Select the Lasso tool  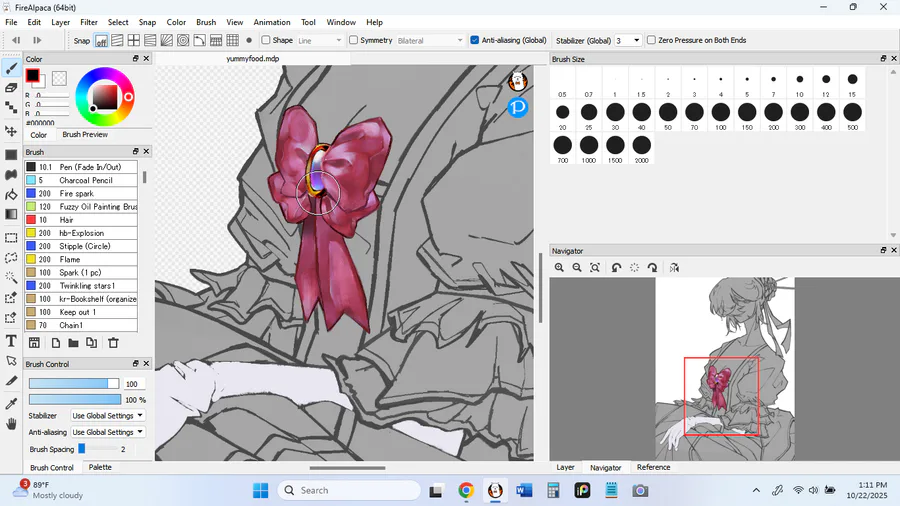[11, 258]
